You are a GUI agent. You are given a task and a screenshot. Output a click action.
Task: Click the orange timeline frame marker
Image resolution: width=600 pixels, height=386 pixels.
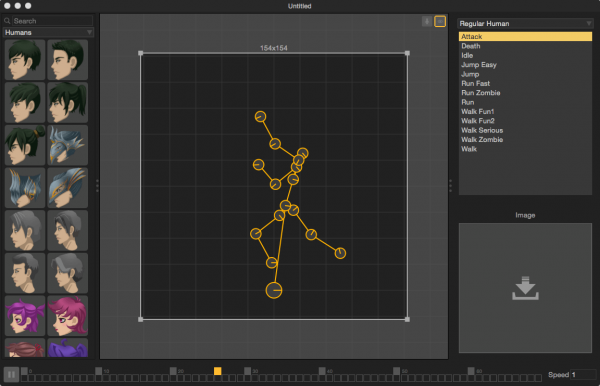[x=217, y=371]
